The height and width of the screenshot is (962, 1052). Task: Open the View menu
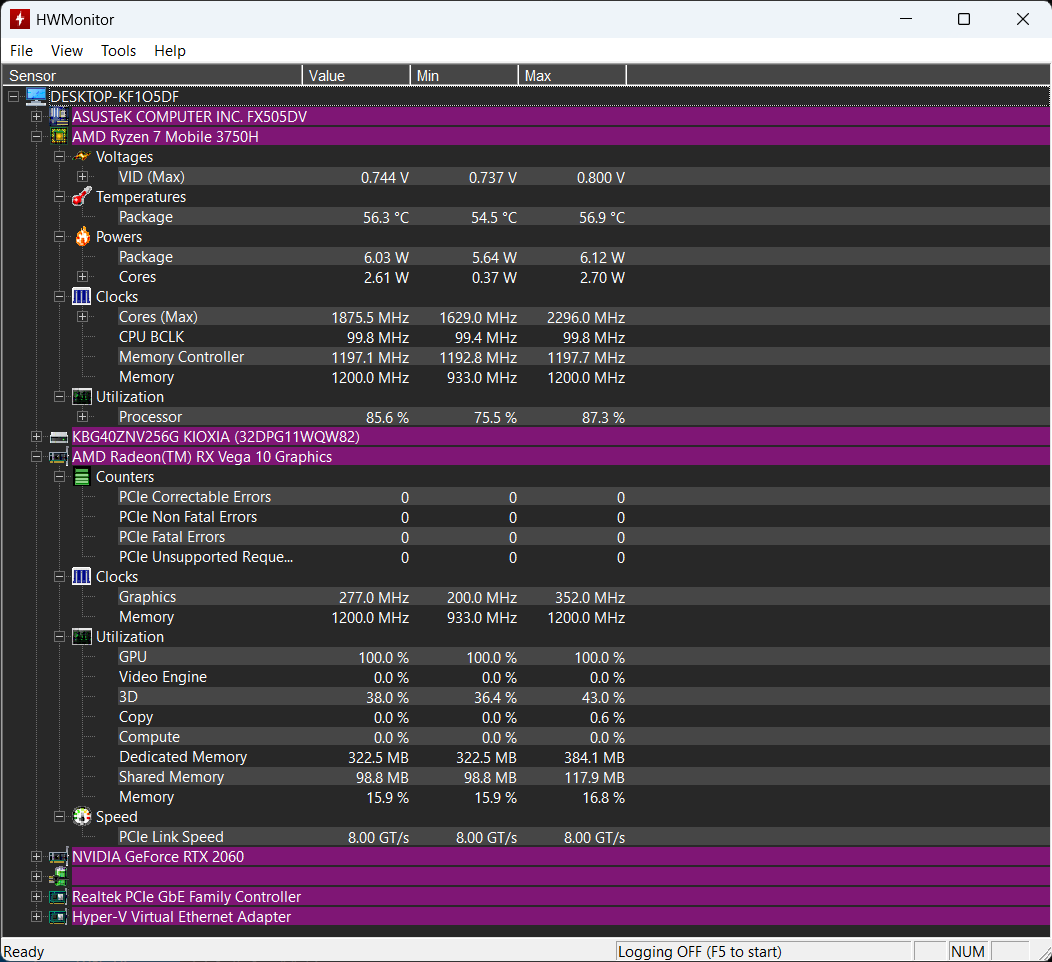67,51
